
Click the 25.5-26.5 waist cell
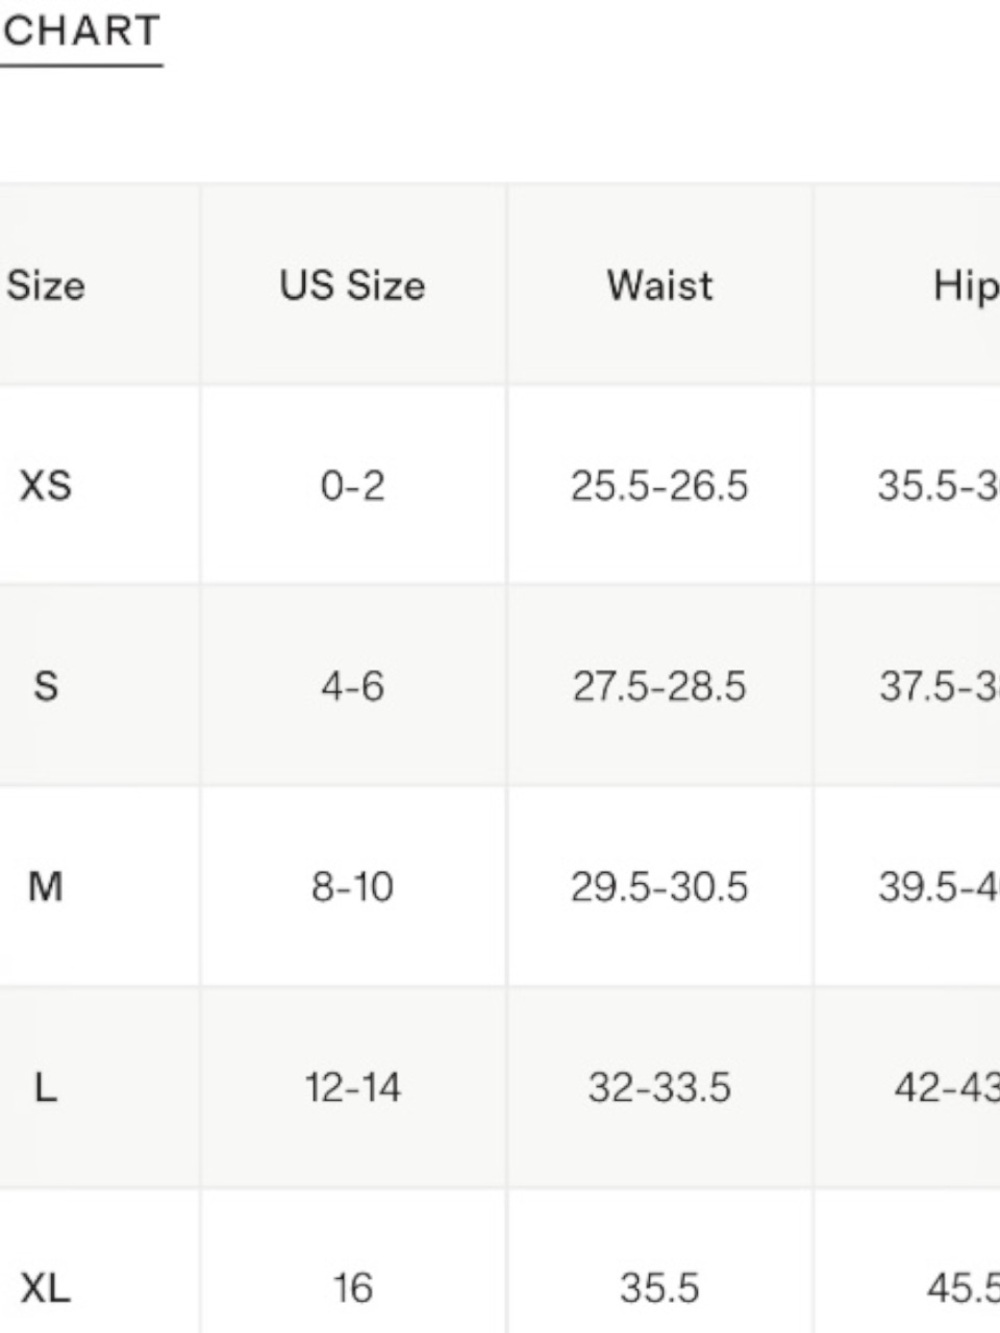pyautogui.click(x=659, y=486)
